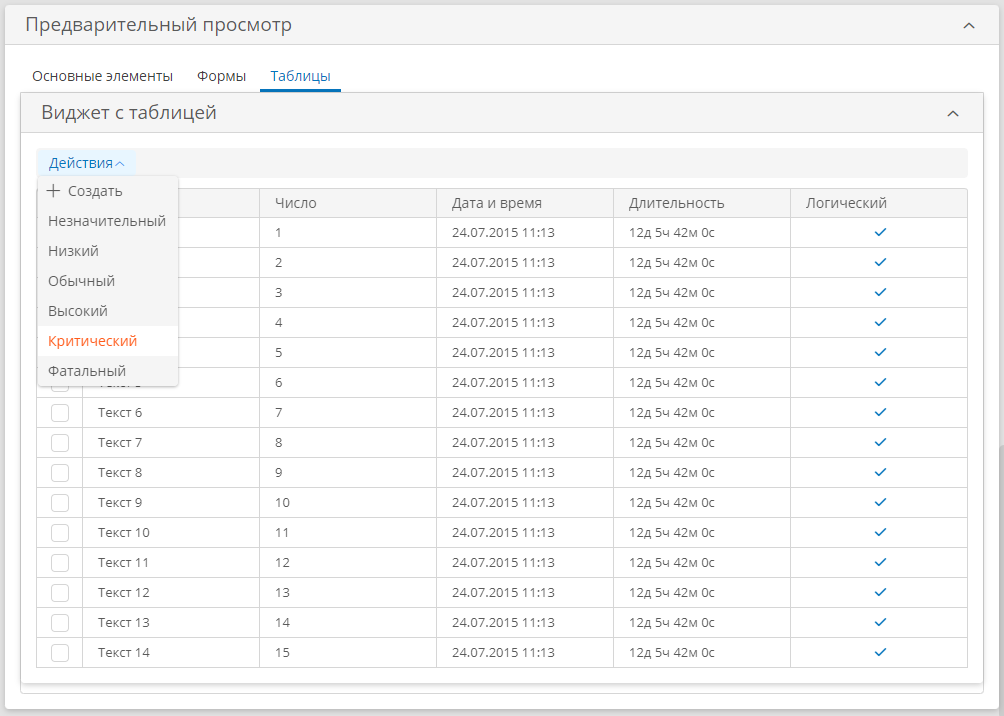The height and width of the screenshot is (716, 1004).
Task: Tick the Текст 13 row checkbox
Action: 60,623
